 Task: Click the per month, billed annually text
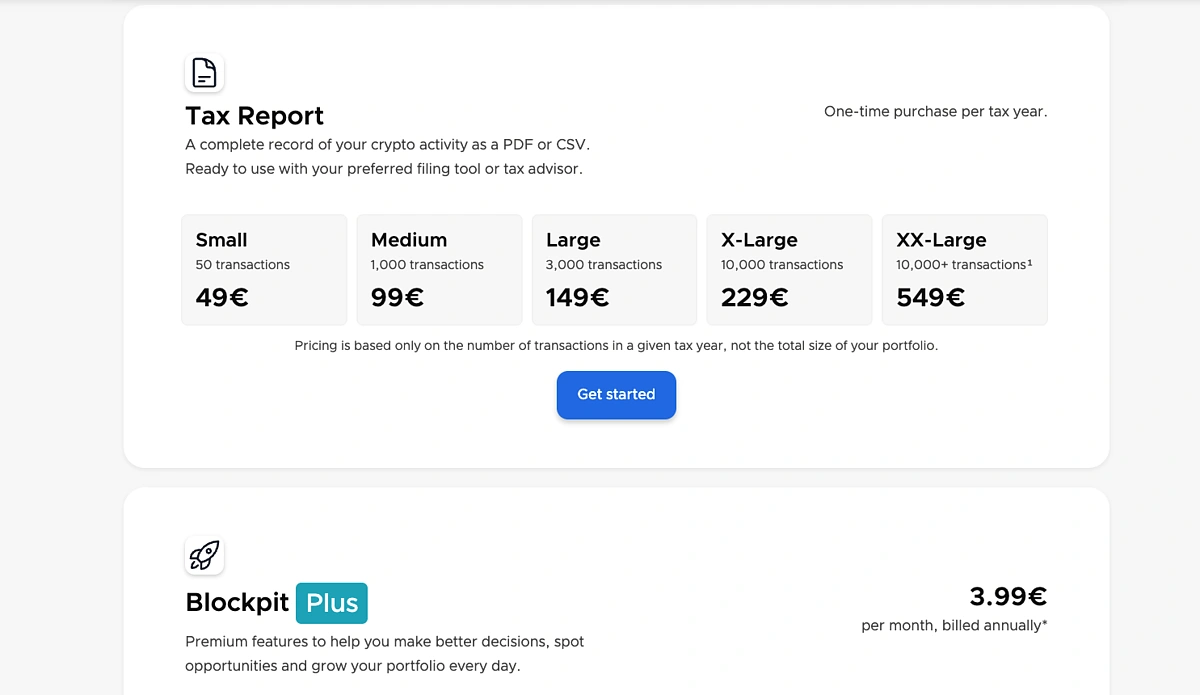[x=953, y=625]
